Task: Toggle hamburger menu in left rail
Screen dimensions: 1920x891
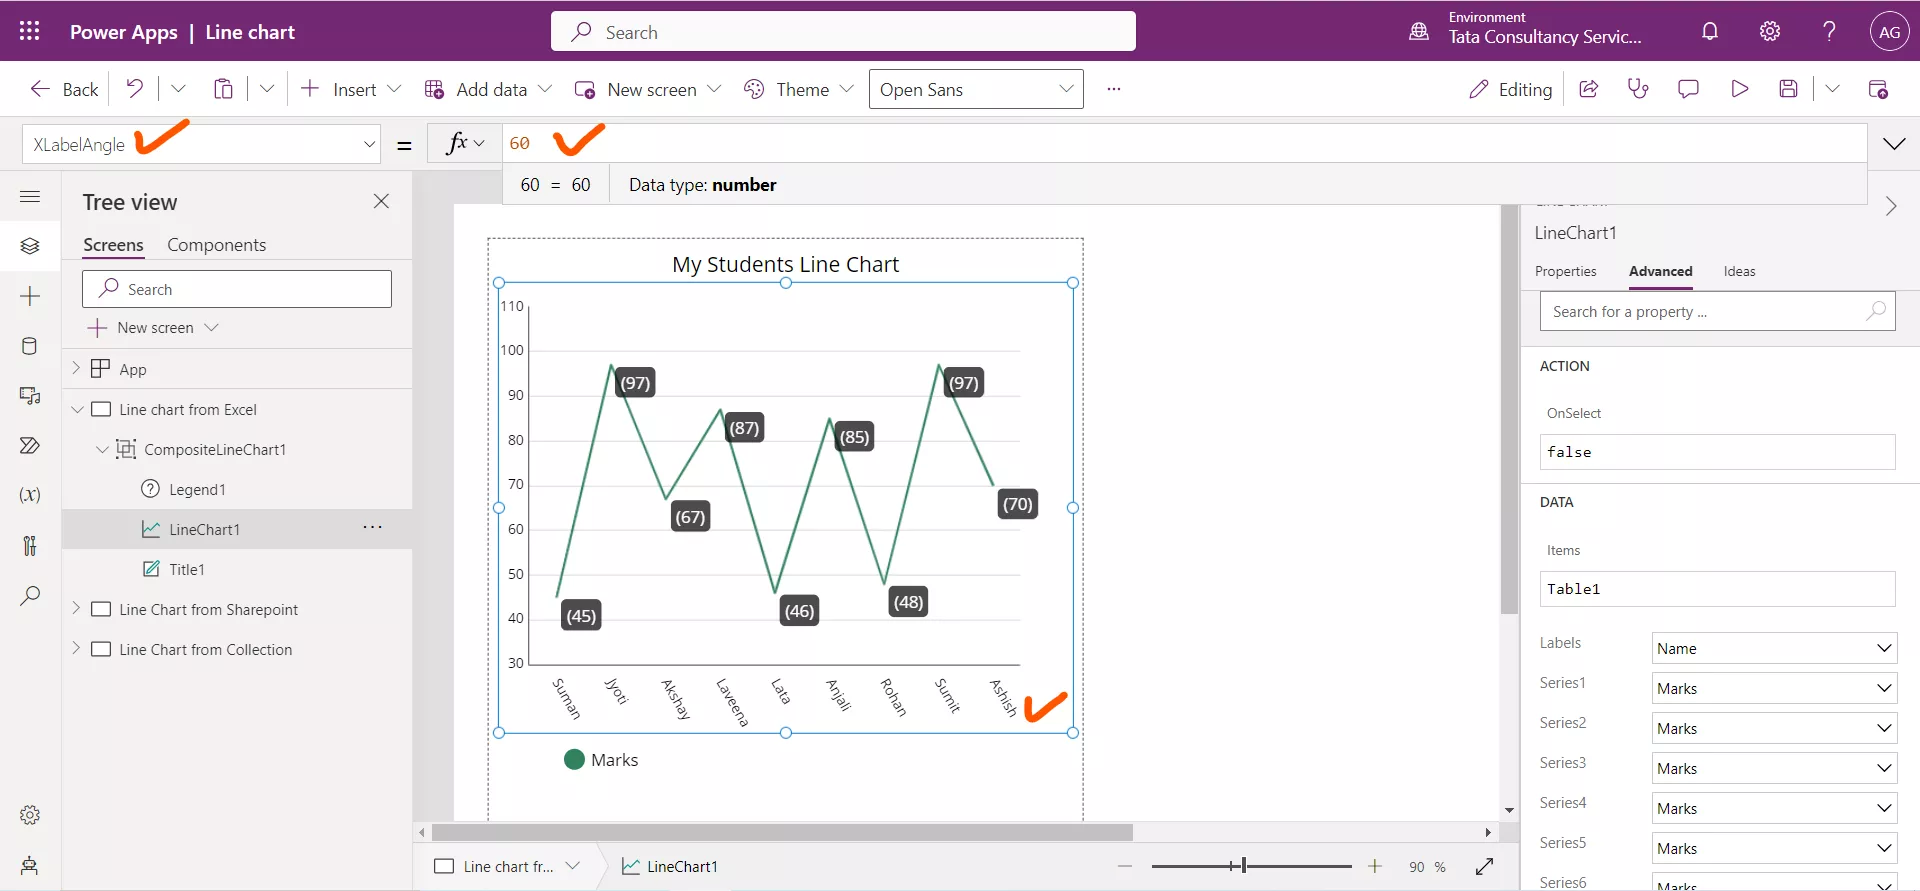Action: point(30,197)
